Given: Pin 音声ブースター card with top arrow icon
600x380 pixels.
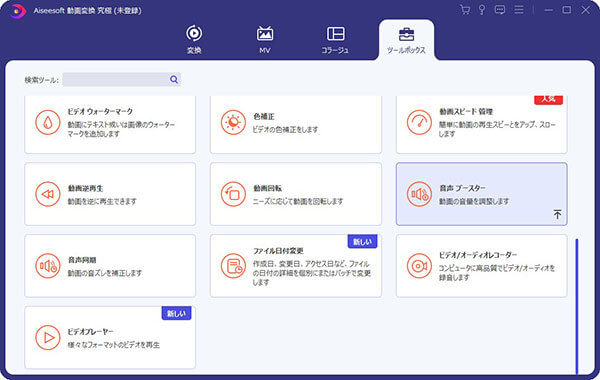Looking at the screenshot, I should 557,214.
